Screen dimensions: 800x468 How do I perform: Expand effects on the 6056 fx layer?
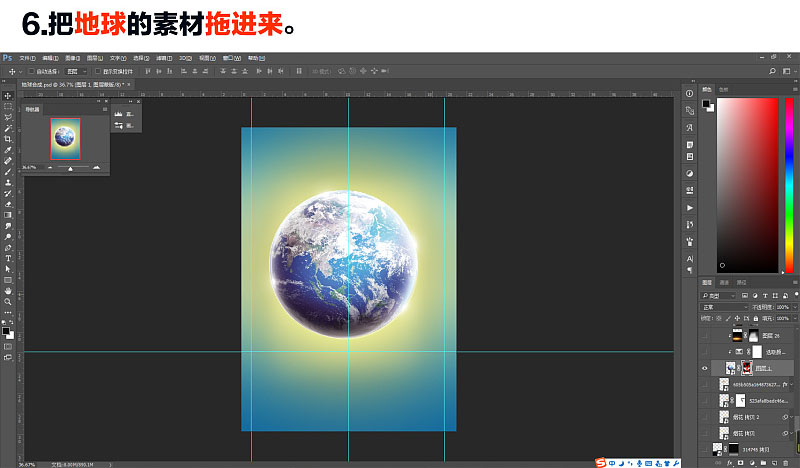click(791, 384)
